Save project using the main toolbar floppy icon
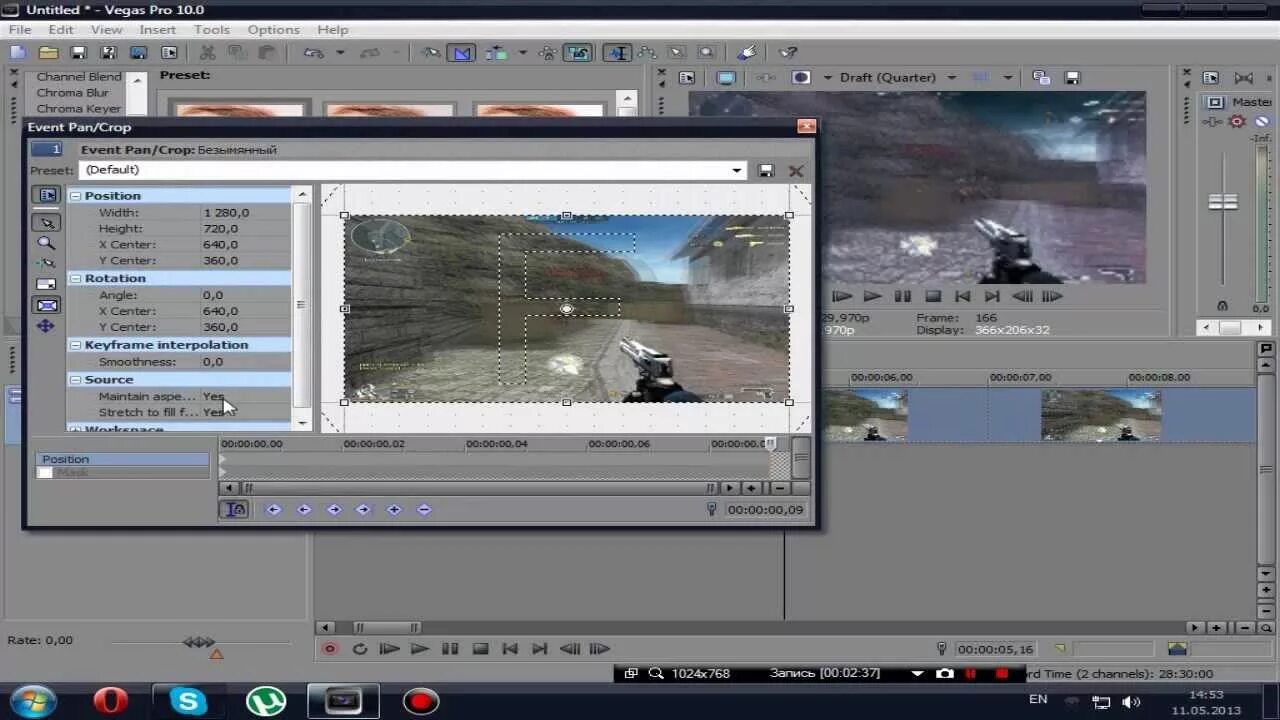1280x720 pixels. pos(78,53)
